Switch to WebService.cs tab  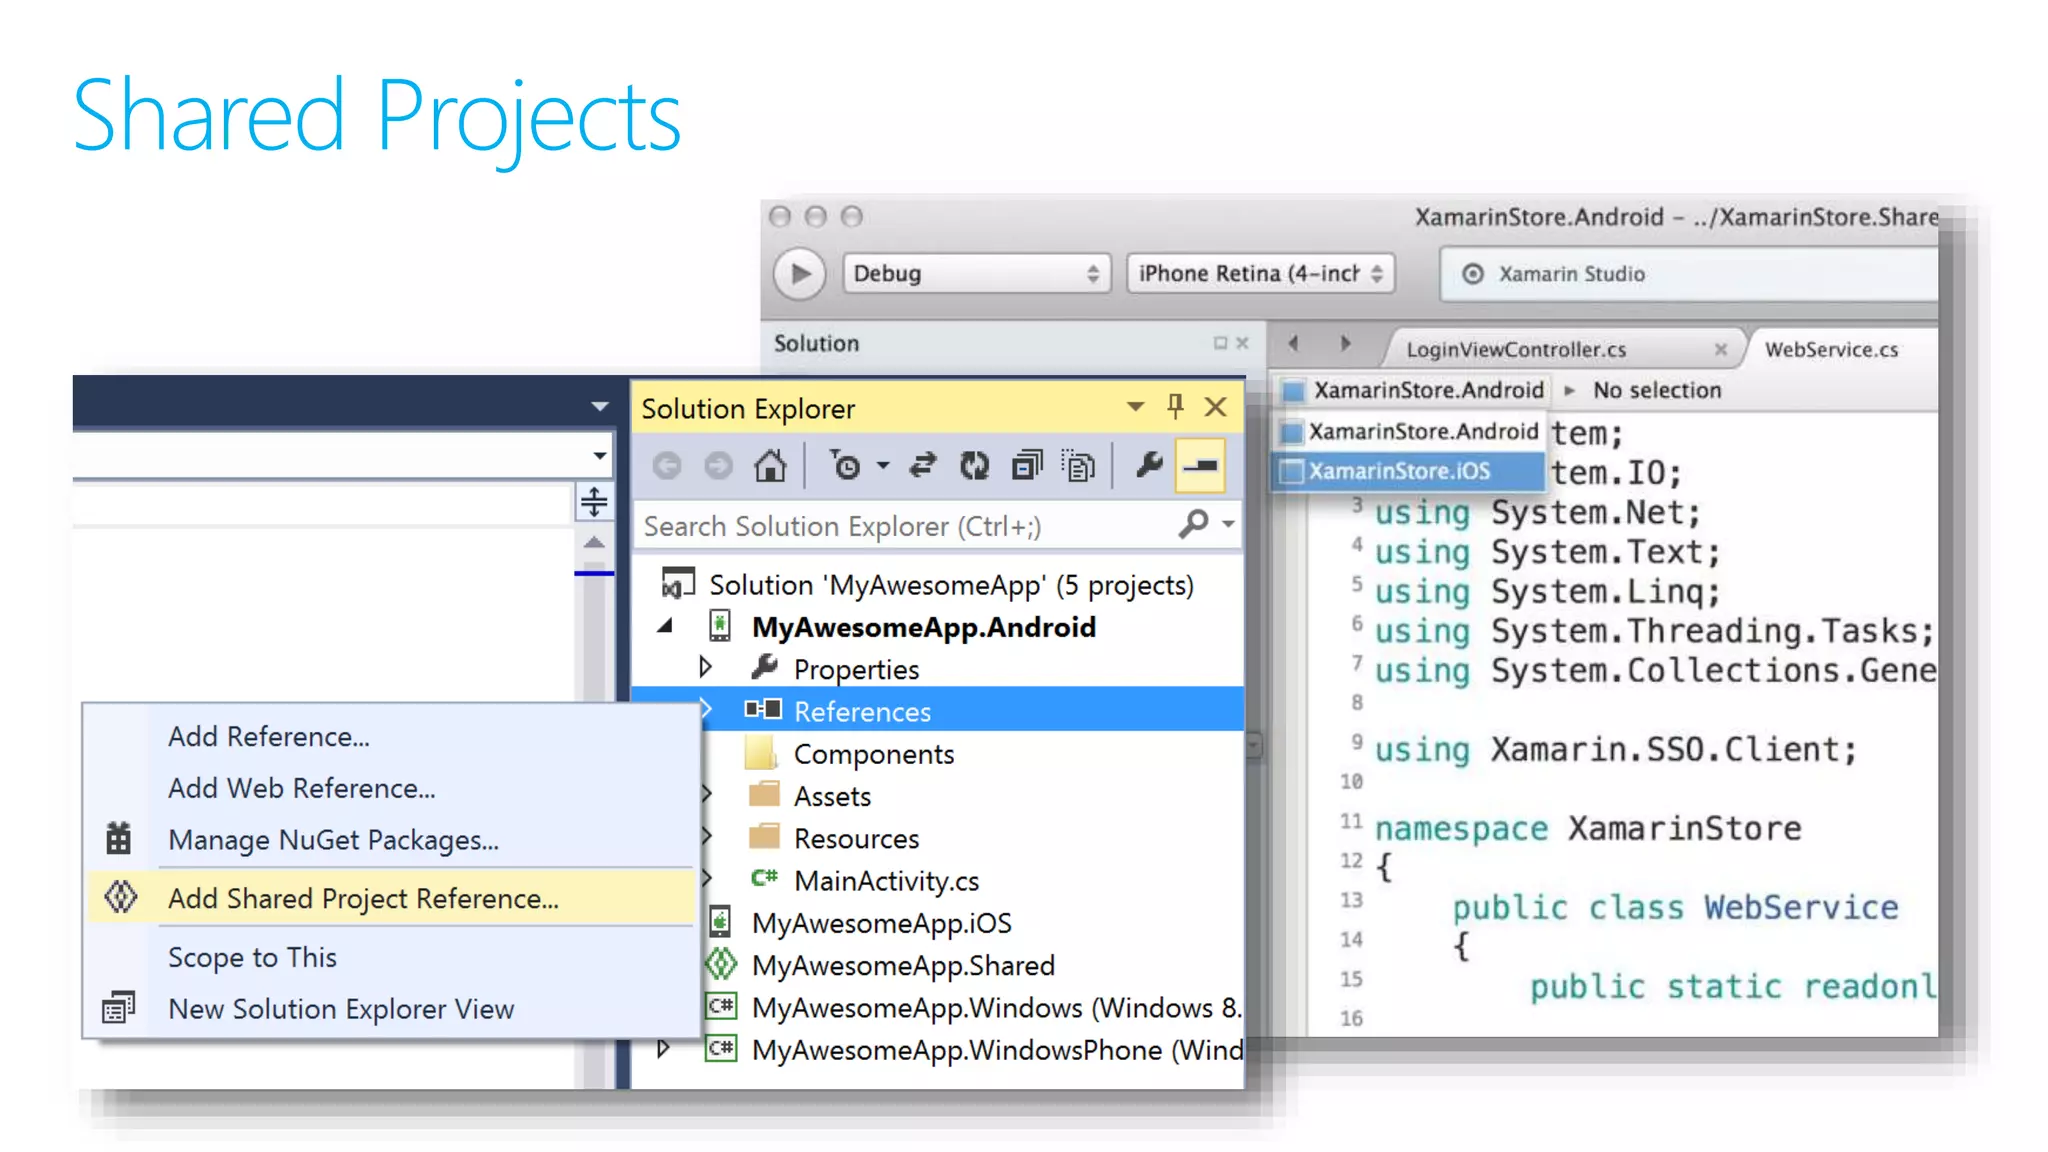pos(1831,349)
